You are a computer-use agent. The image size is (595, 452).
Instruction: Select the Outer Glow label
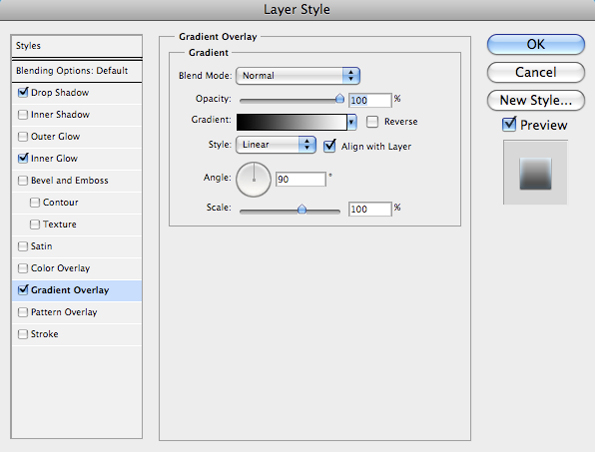[55, 137]
